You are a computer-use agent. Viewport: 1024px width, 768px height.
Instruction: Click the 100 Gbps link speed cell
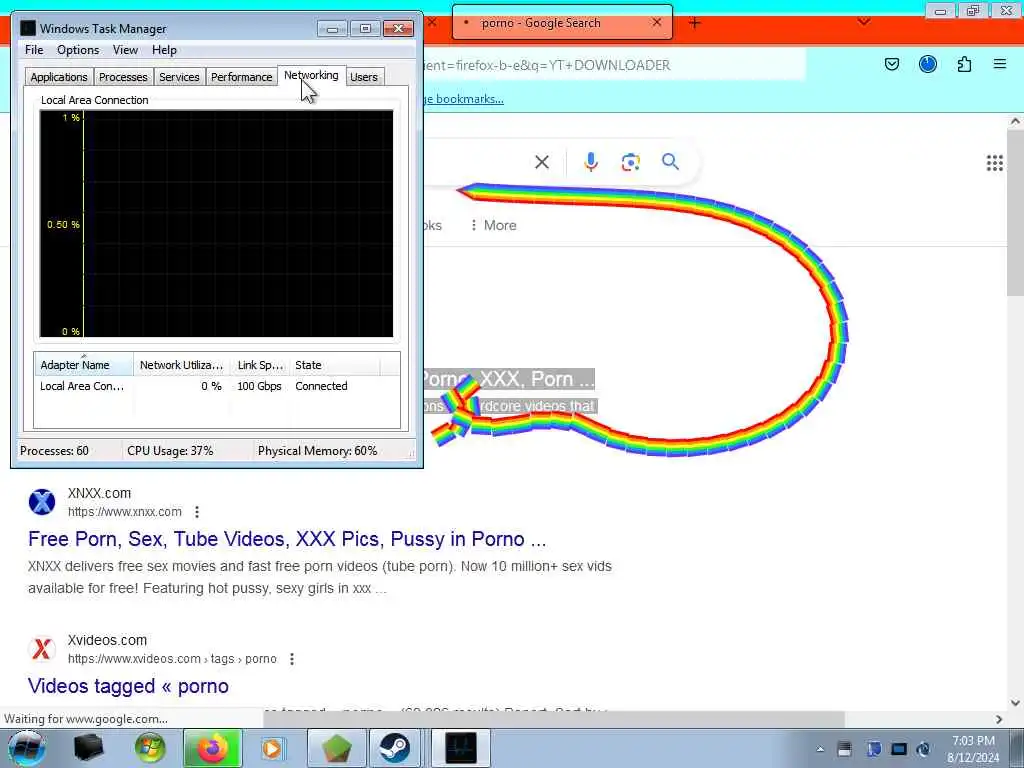(259, 386)
